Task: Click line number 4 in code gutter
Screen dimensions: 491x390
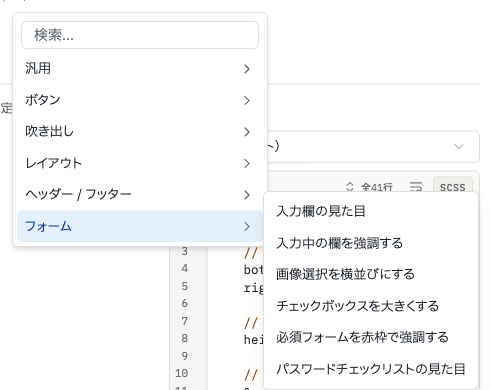Action: pos(185,268)
